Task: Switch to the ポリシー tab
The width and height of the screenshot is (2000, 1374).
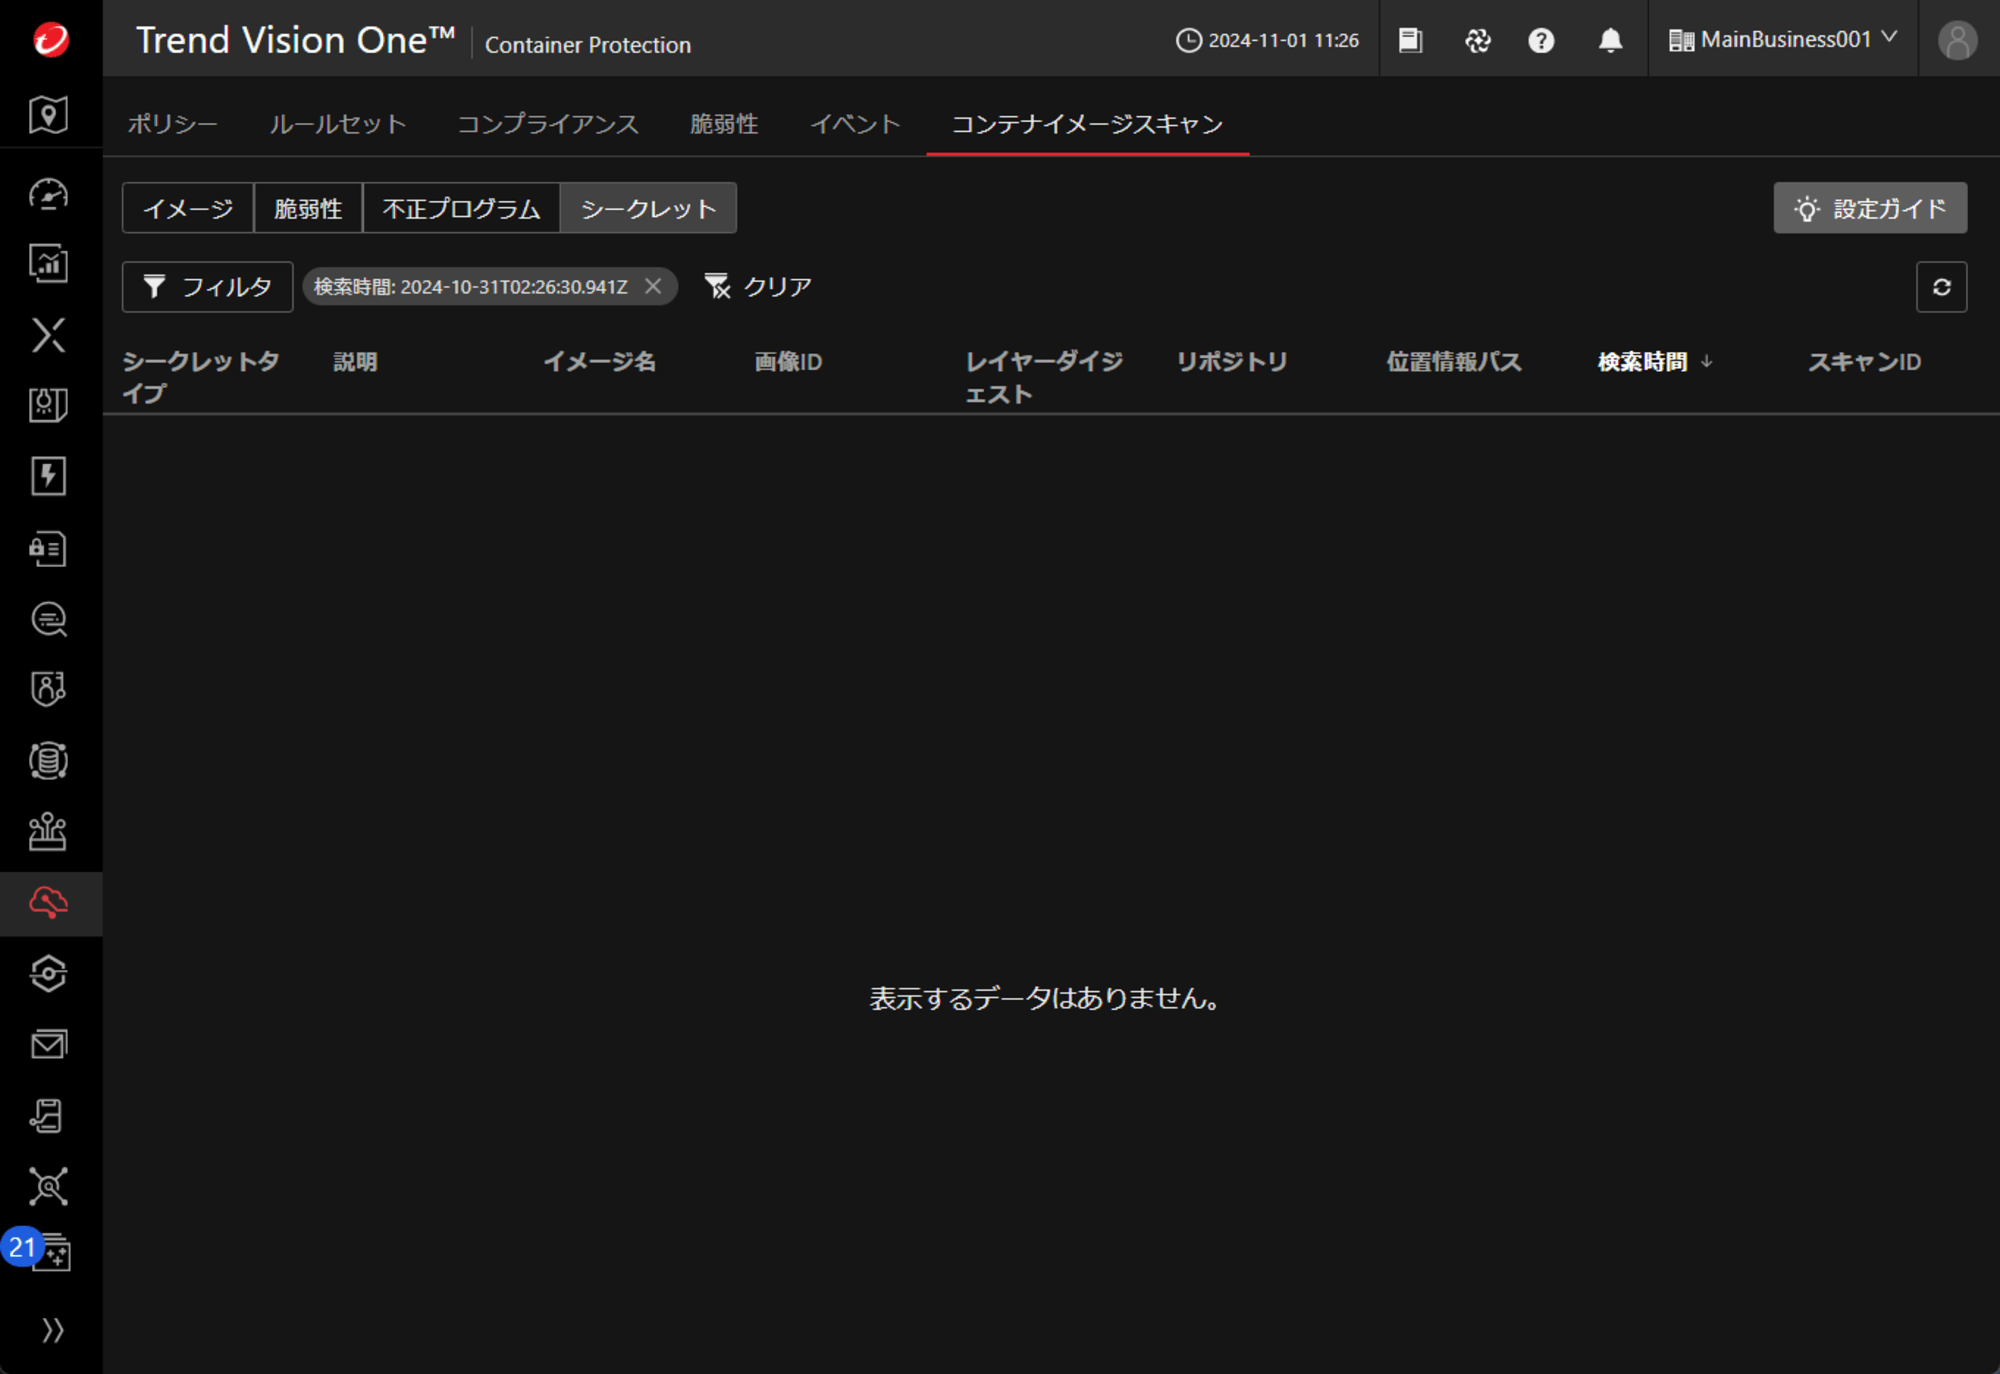Action: (x=172, y=124)
